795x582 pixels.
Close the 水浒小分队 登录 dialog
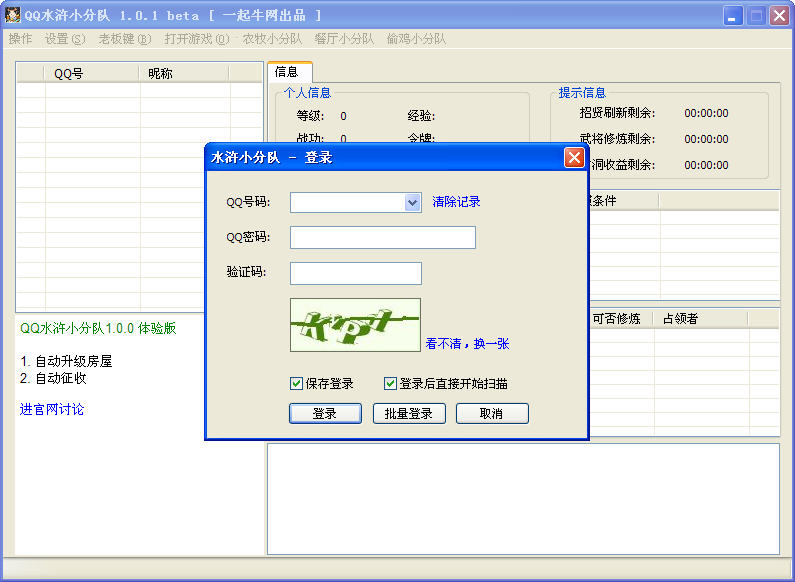[x=574, y=157]
